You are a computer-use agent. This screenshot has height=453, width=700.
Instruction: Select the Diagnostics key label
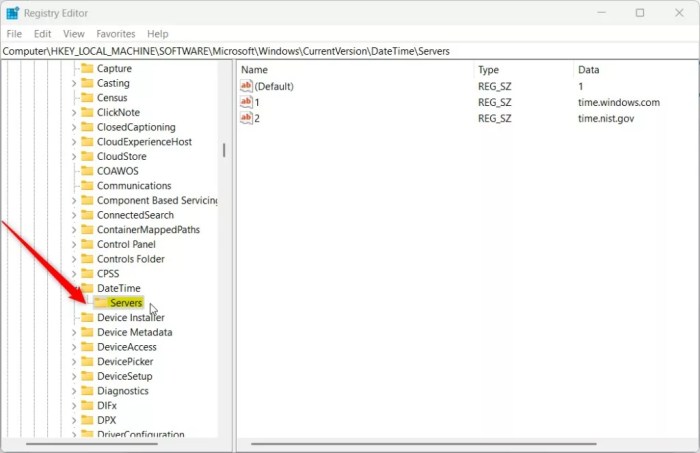pyautogui.click(x=123, y=391)
